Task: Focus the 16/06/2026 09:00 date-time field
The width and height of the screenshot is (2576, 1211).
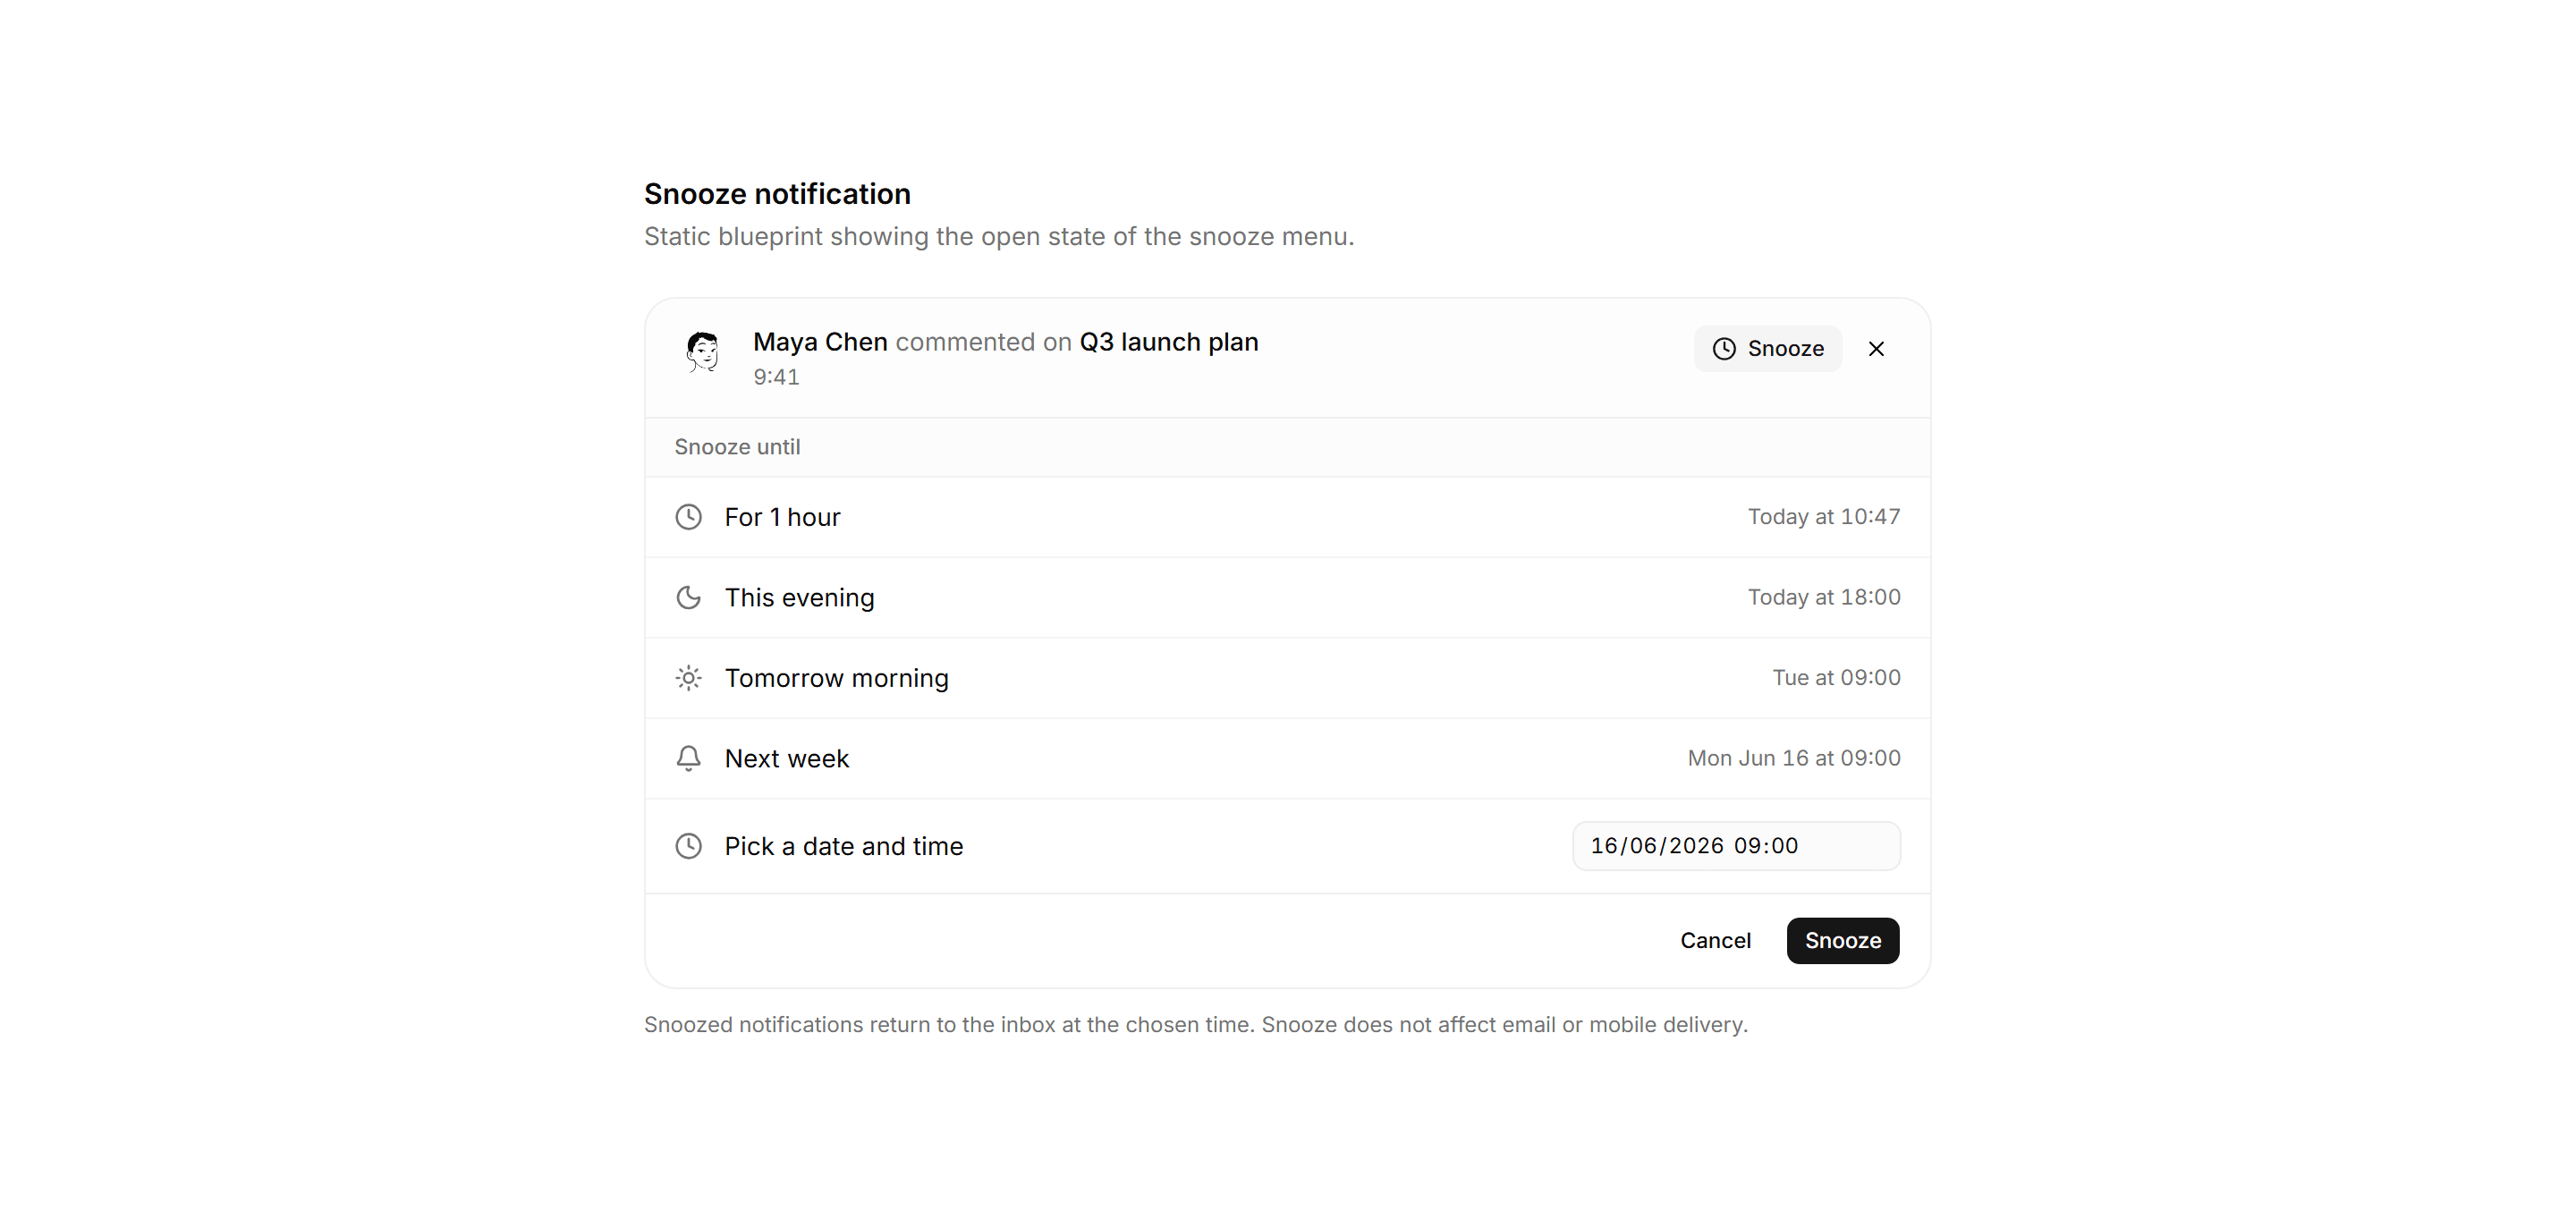Action: (1736, 846)
